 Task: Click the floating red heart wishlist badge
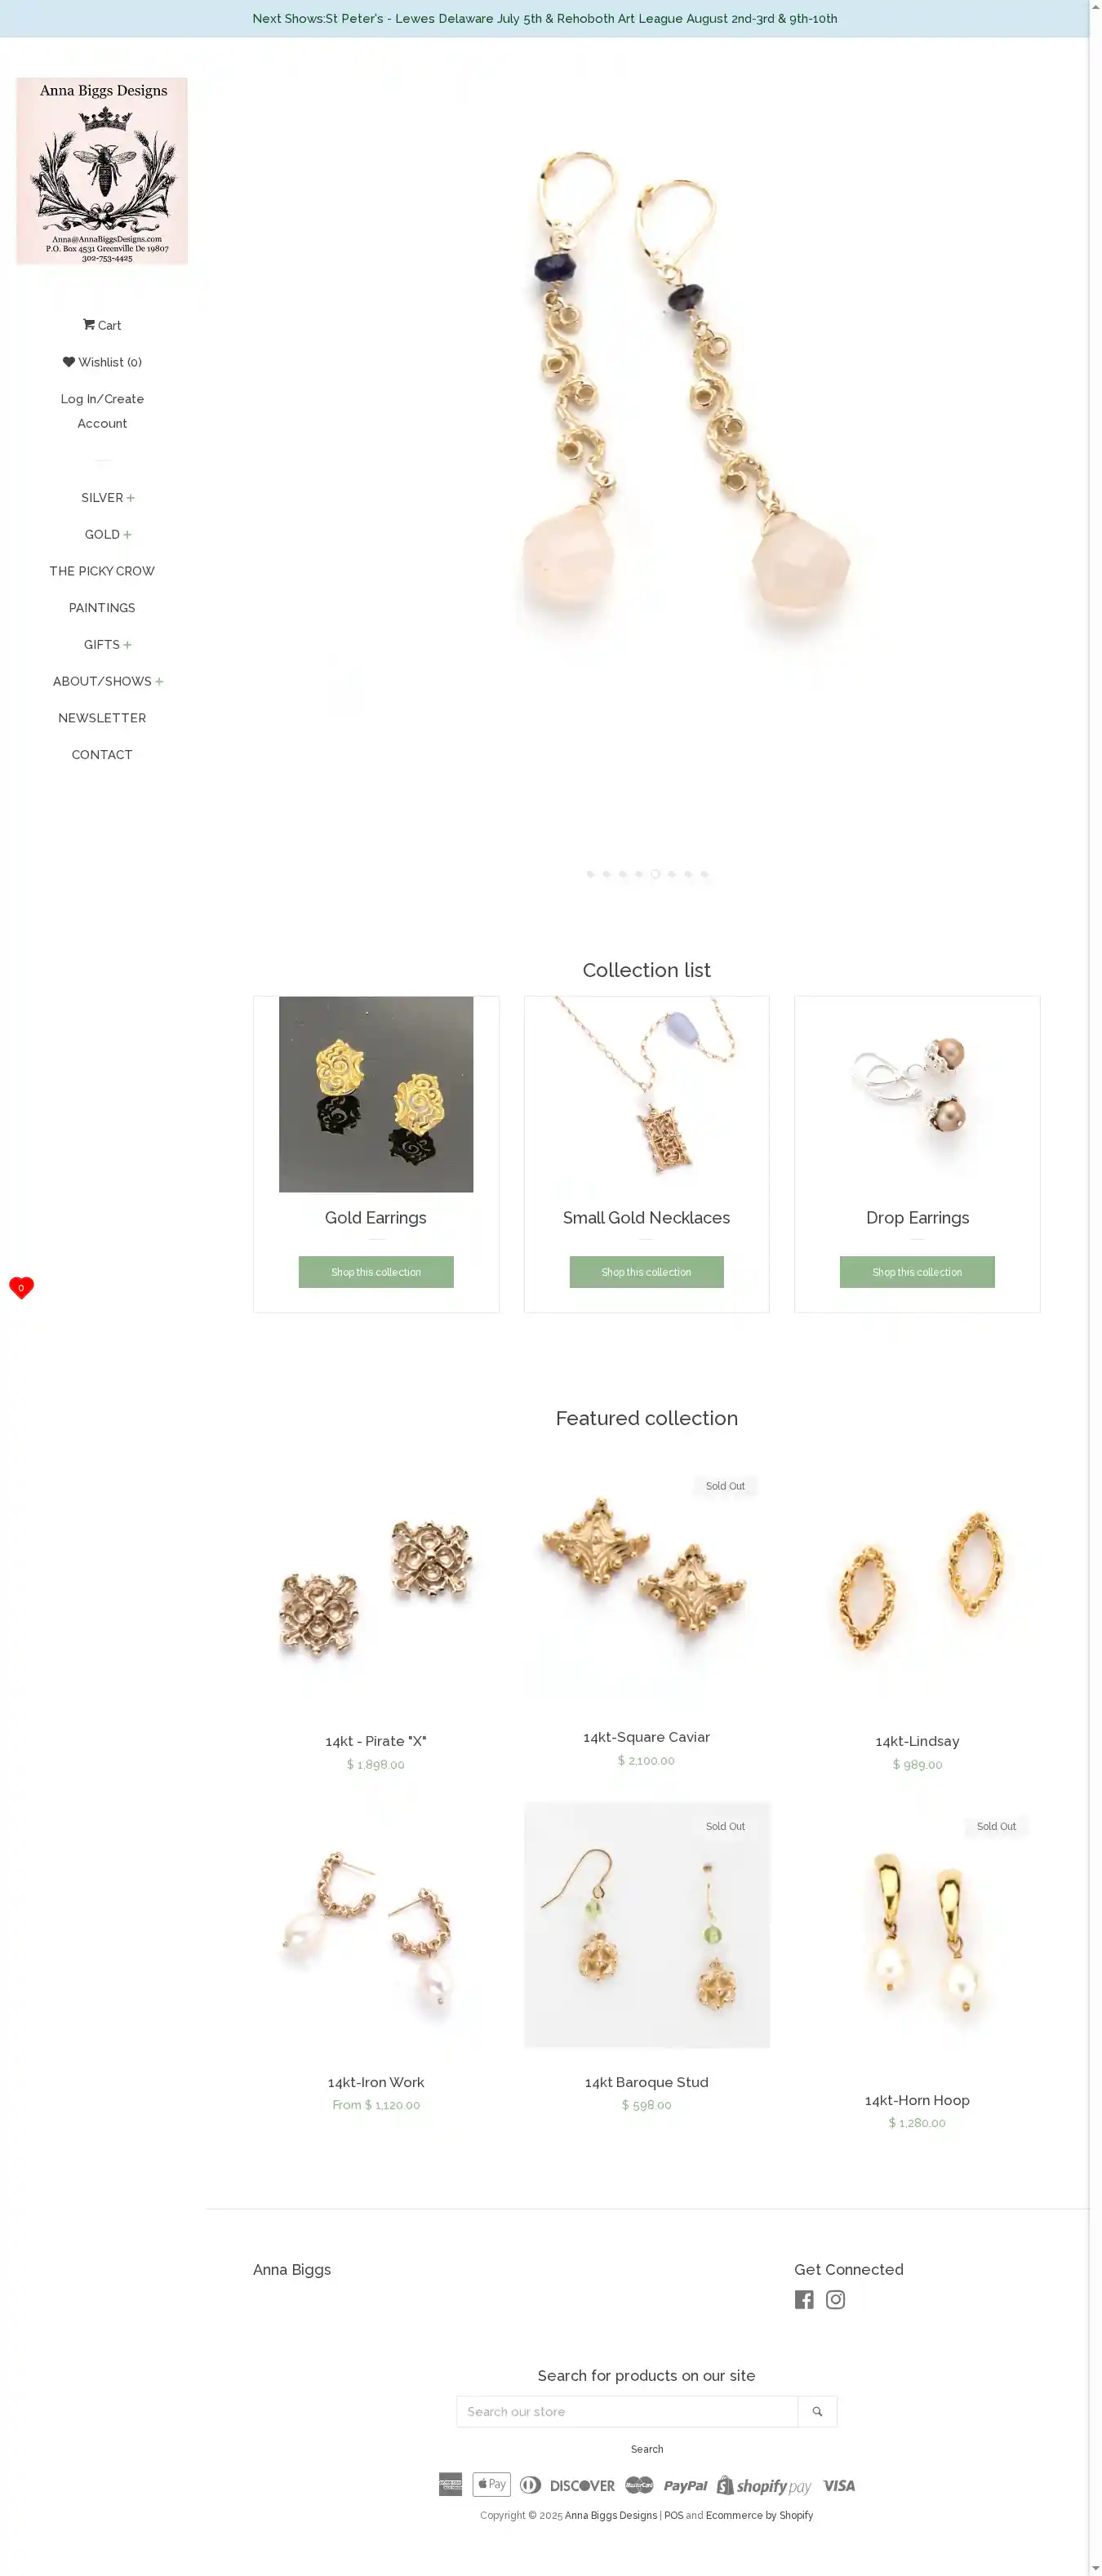pos(21,1287)
